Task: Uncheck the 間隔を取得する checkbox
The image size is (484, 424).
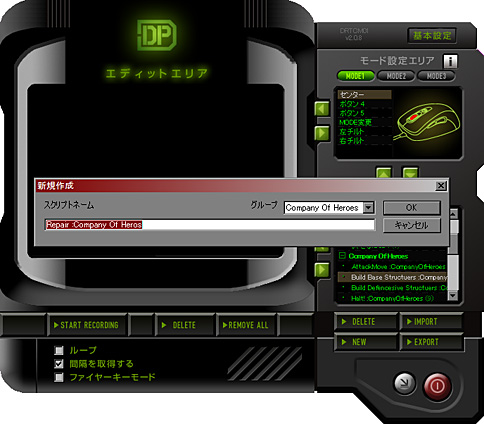Action: [x=59, y=364]
